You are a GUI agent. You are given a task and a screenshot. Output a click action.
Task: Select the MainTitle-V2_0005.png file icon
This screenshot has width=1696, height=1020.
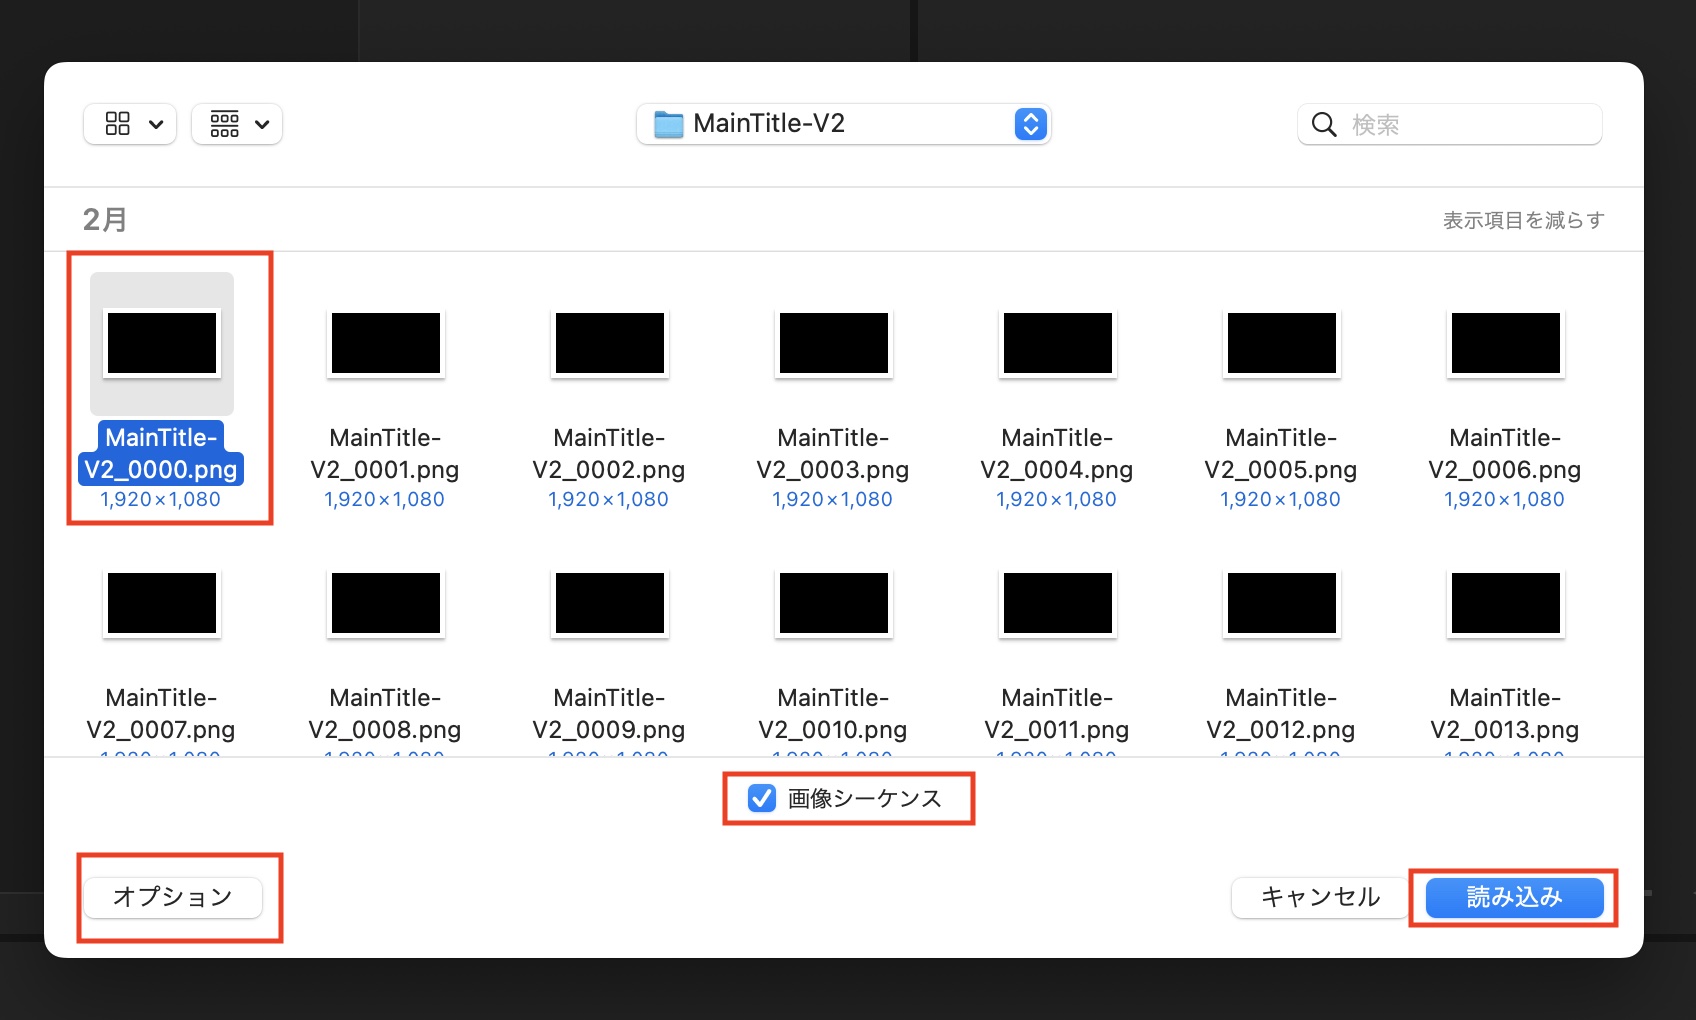tap(1282, 343)
